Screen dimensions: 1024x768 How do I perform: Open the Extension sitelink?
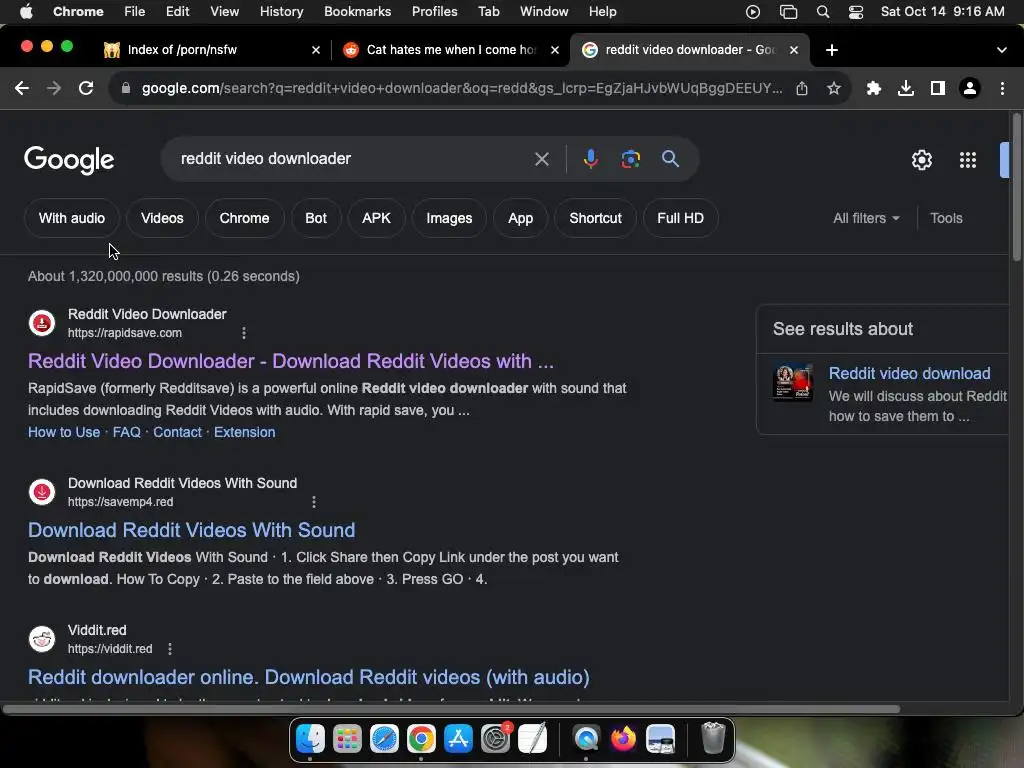point(244,432)
